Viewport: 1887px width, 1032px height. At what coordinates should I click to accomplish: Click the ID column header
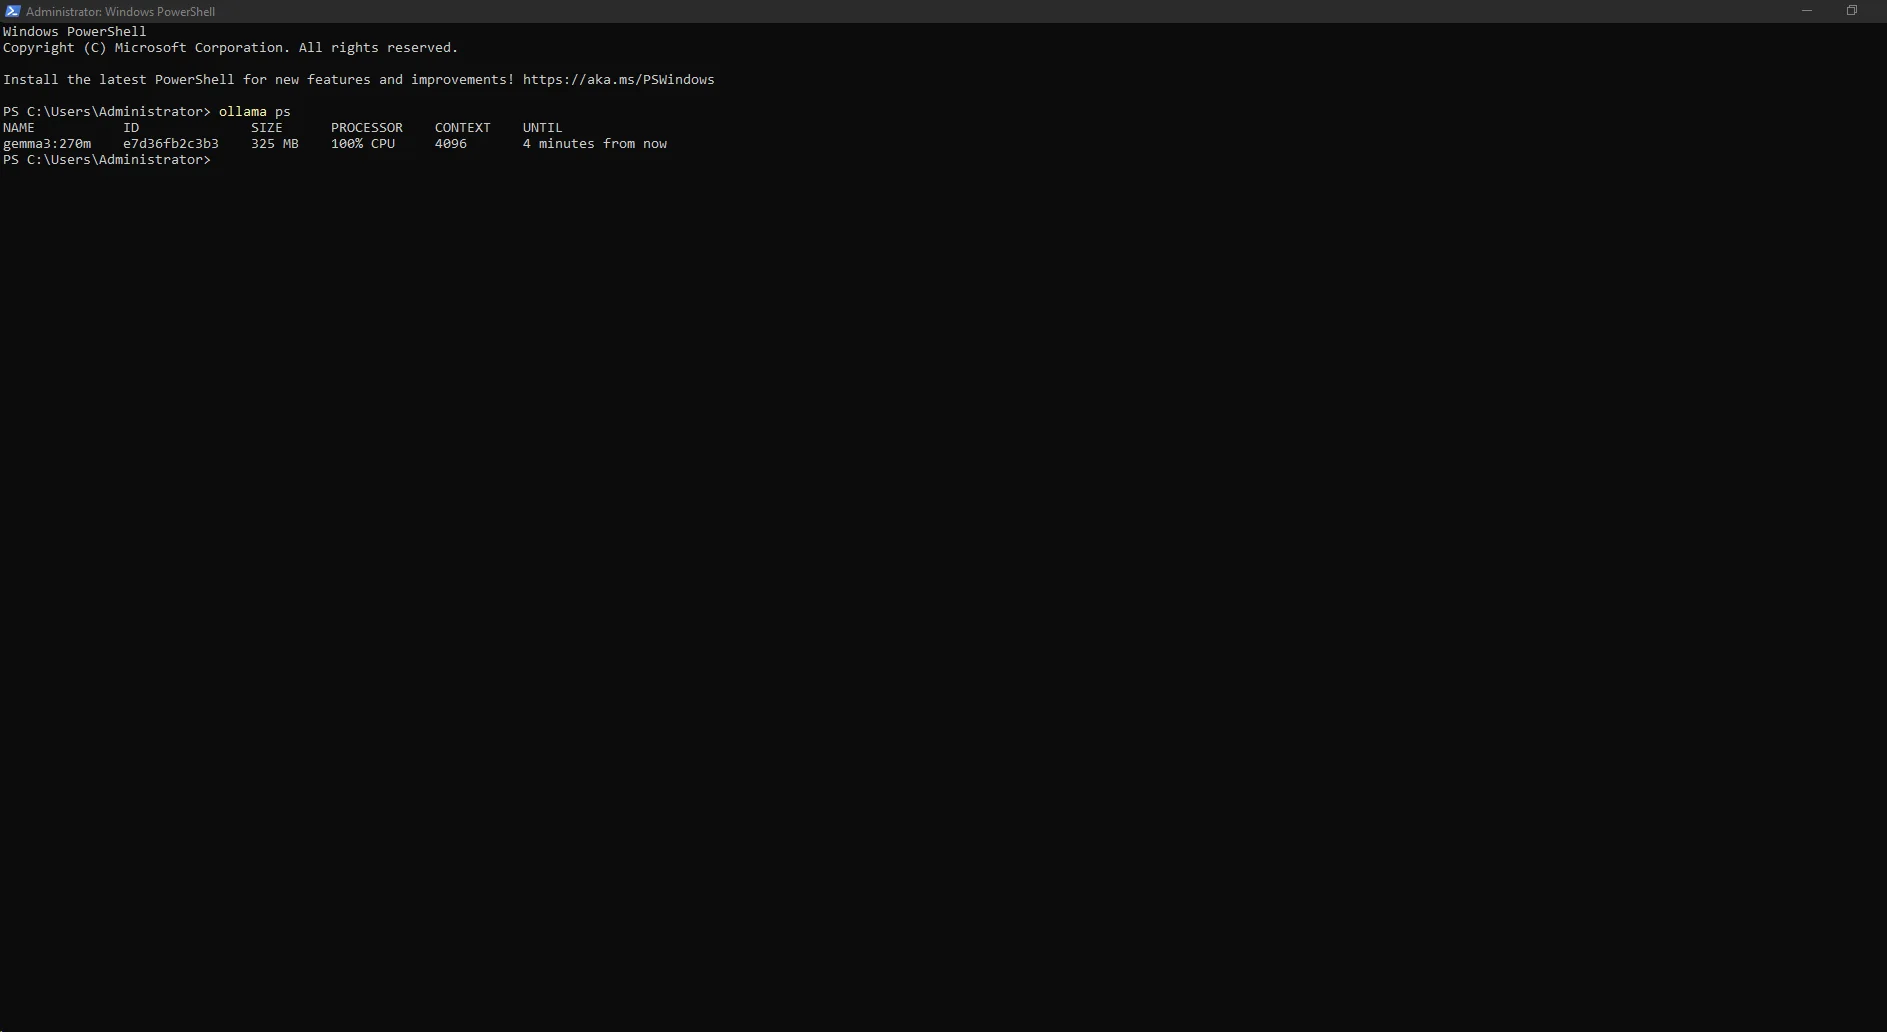[131, 128]
